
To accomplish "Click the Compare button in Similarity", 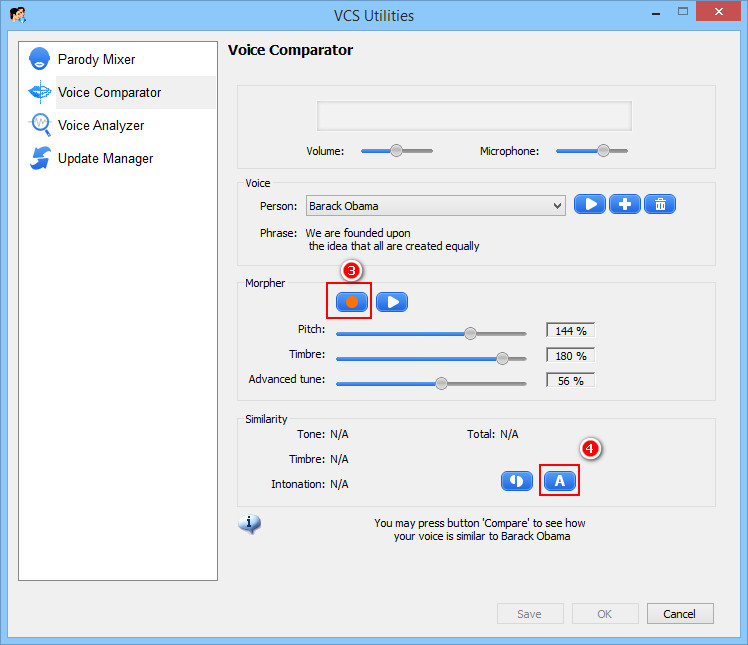I will tap(517, 480).
